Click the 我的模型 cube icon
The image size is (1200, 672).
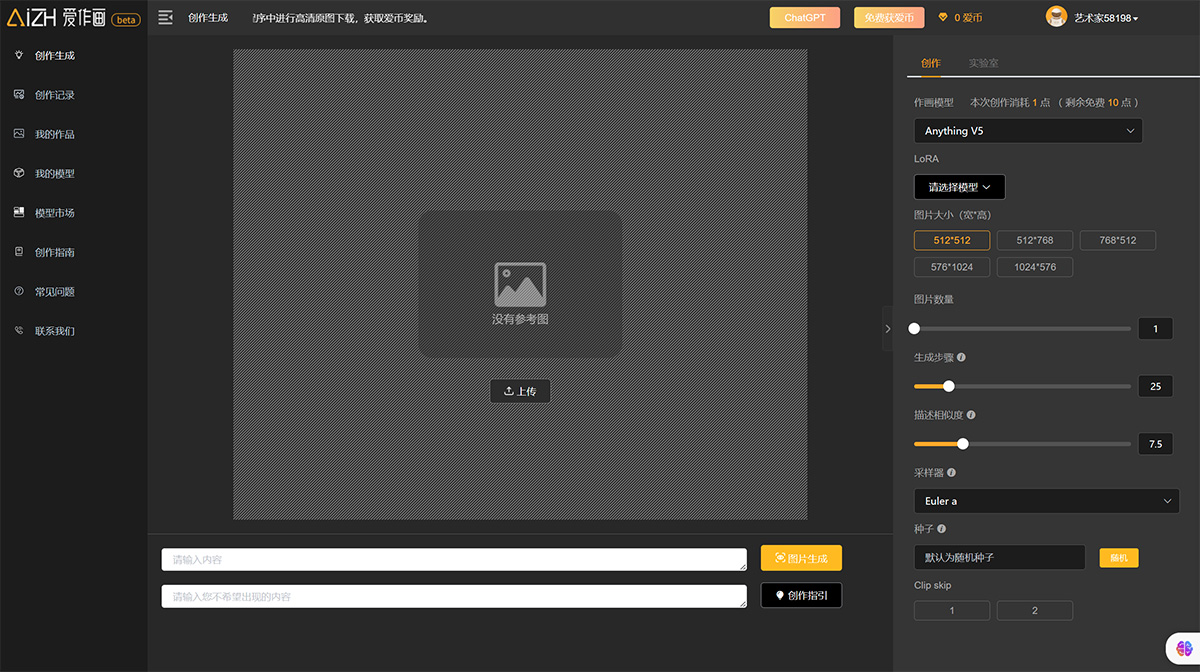point(18,173)
